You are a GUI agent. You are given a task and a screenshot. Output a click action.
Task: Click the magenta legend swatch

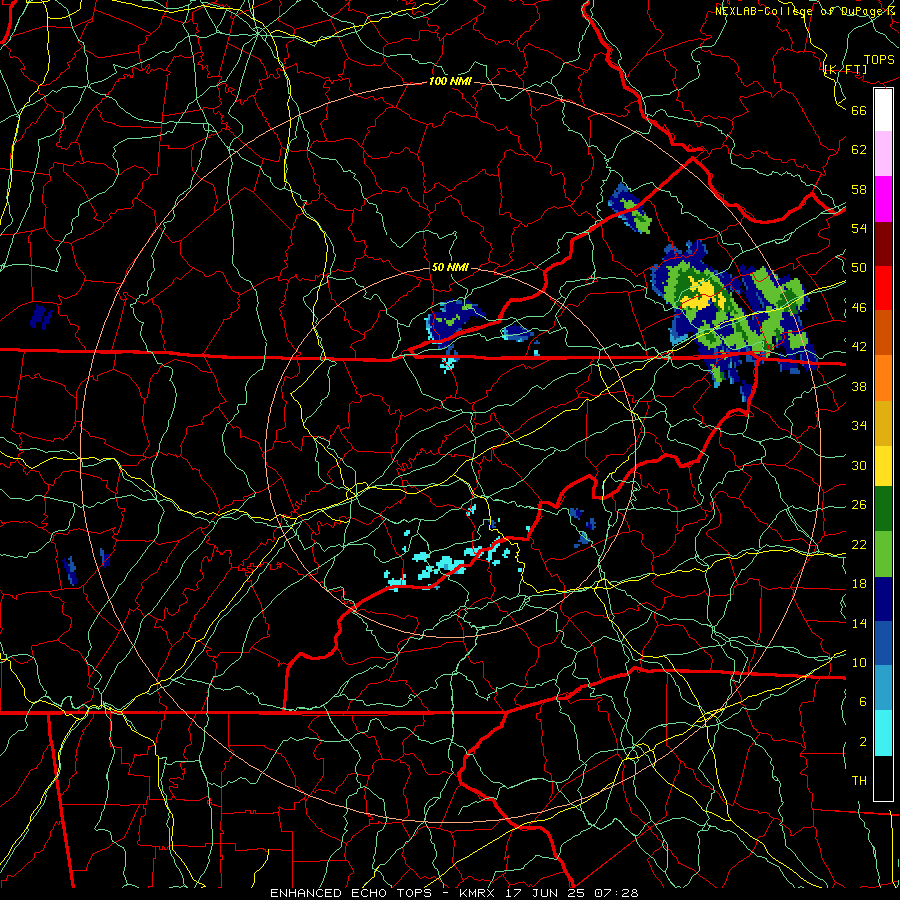[883, 199]
